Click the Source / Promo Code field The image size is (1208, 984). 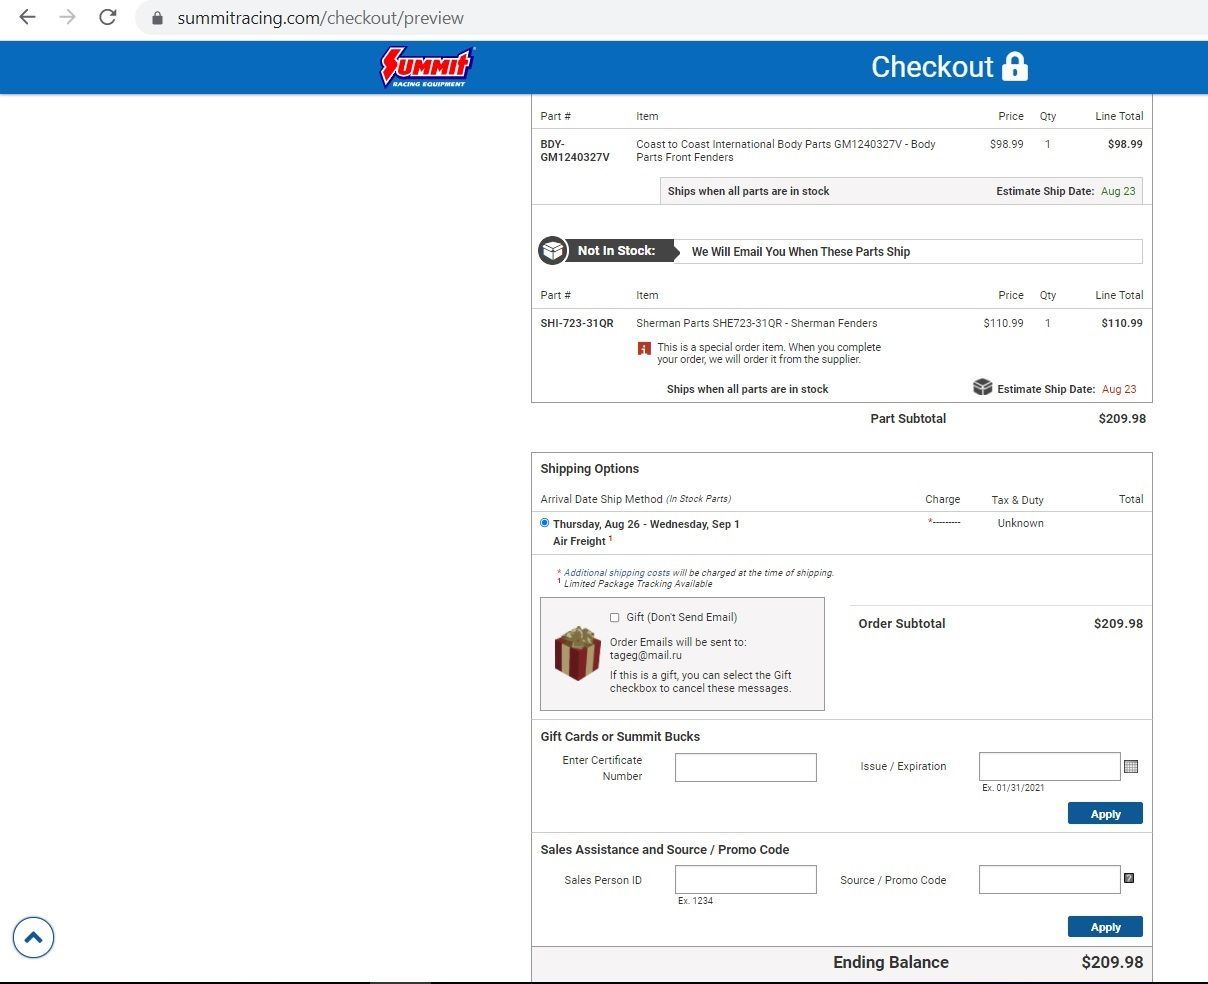coord(1048,880)
